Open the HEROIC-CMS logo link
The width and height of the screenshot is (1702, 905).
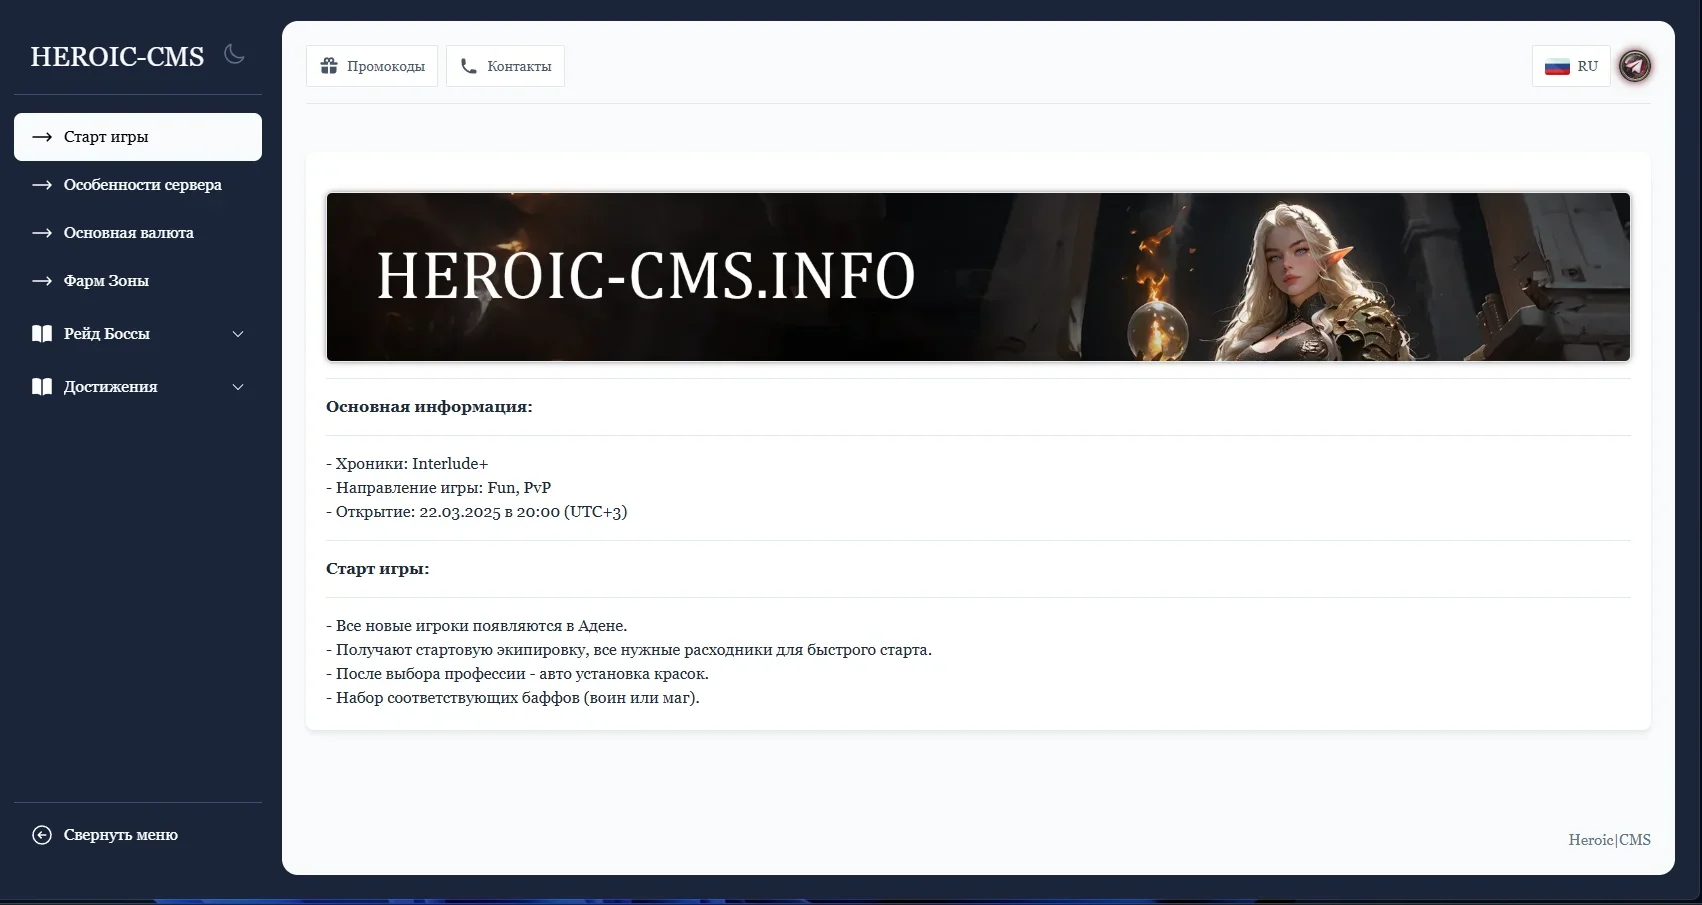click(117, 57)
